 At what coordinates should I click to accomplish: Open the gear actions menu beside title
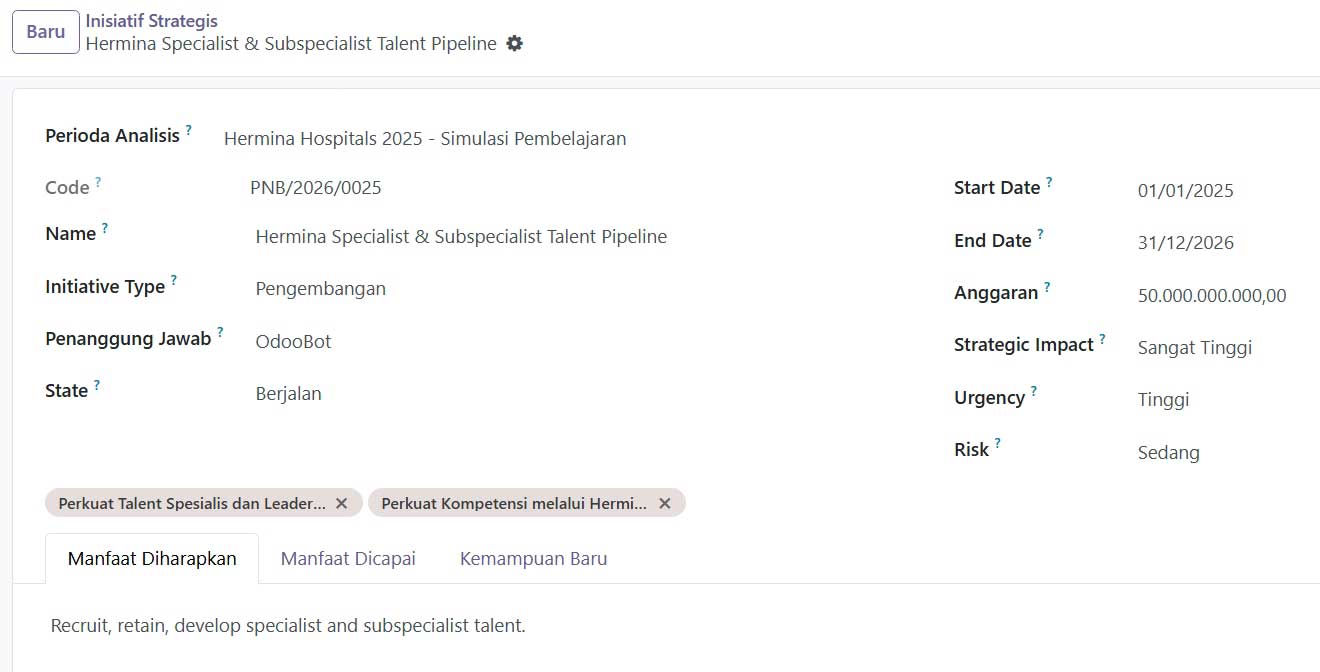(x=514, y=43)
